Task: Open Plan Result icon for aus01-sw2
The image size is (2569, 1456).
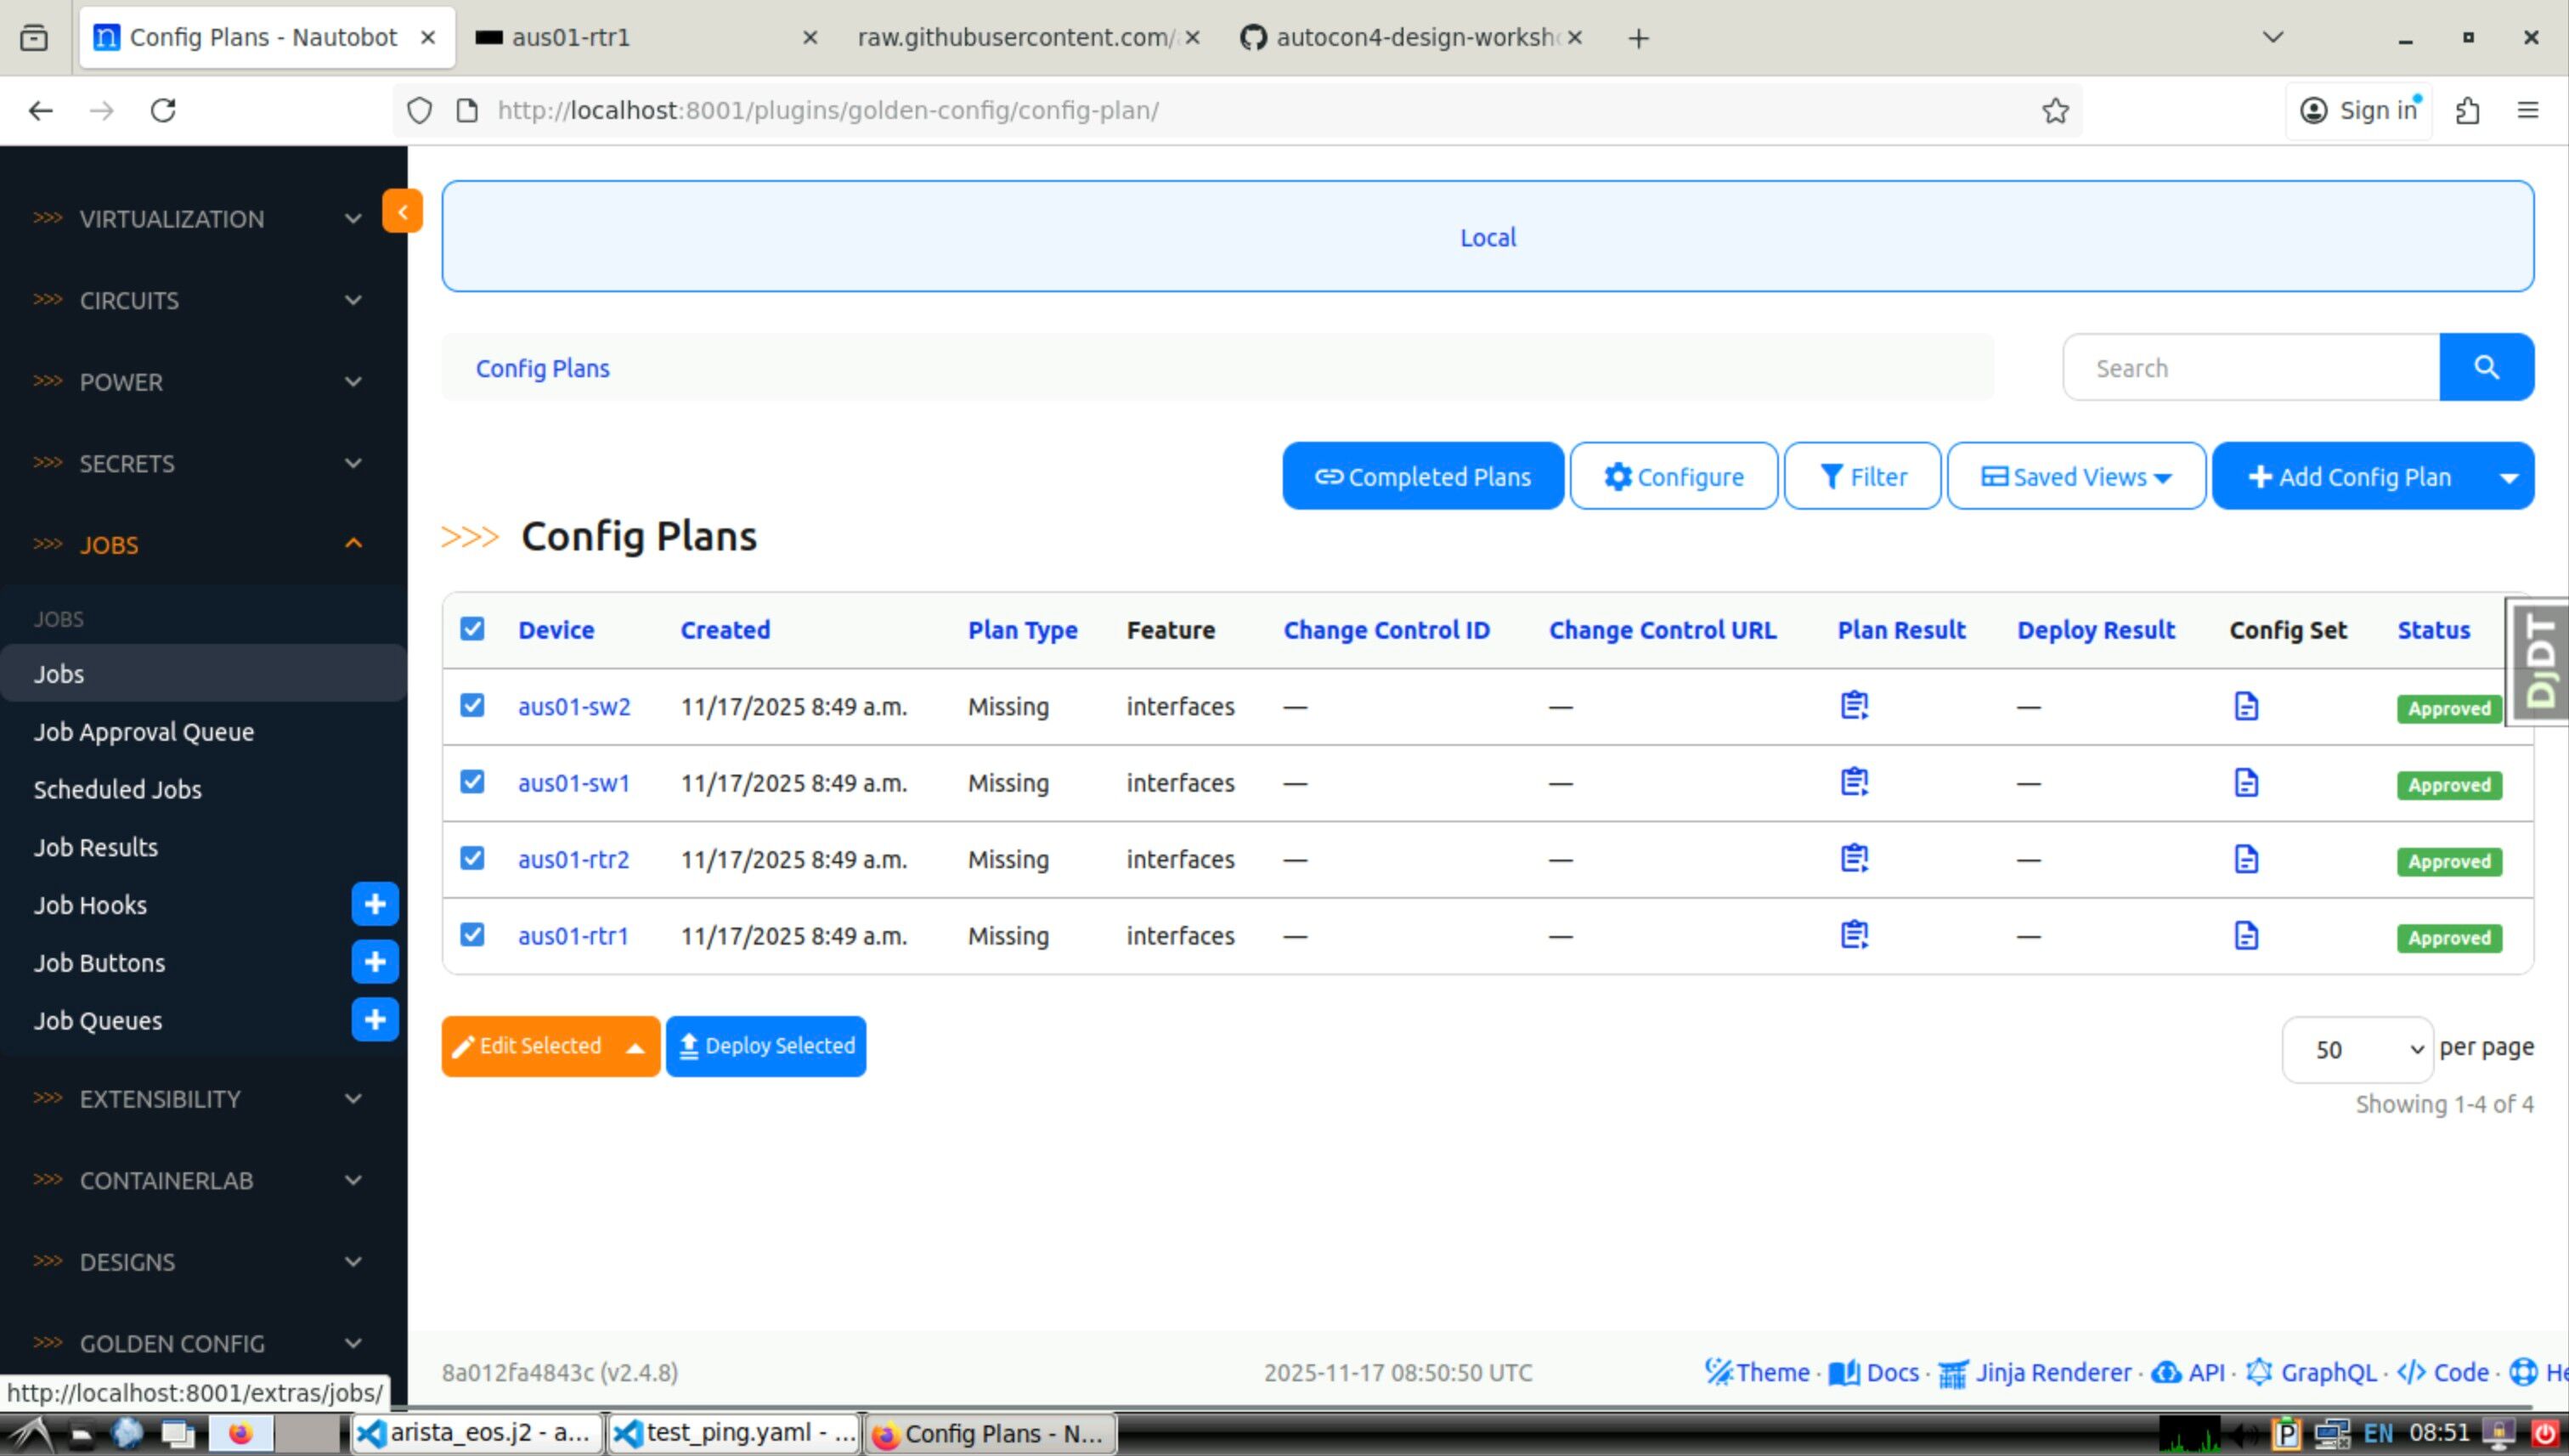Action: (x=1854, y=706)
